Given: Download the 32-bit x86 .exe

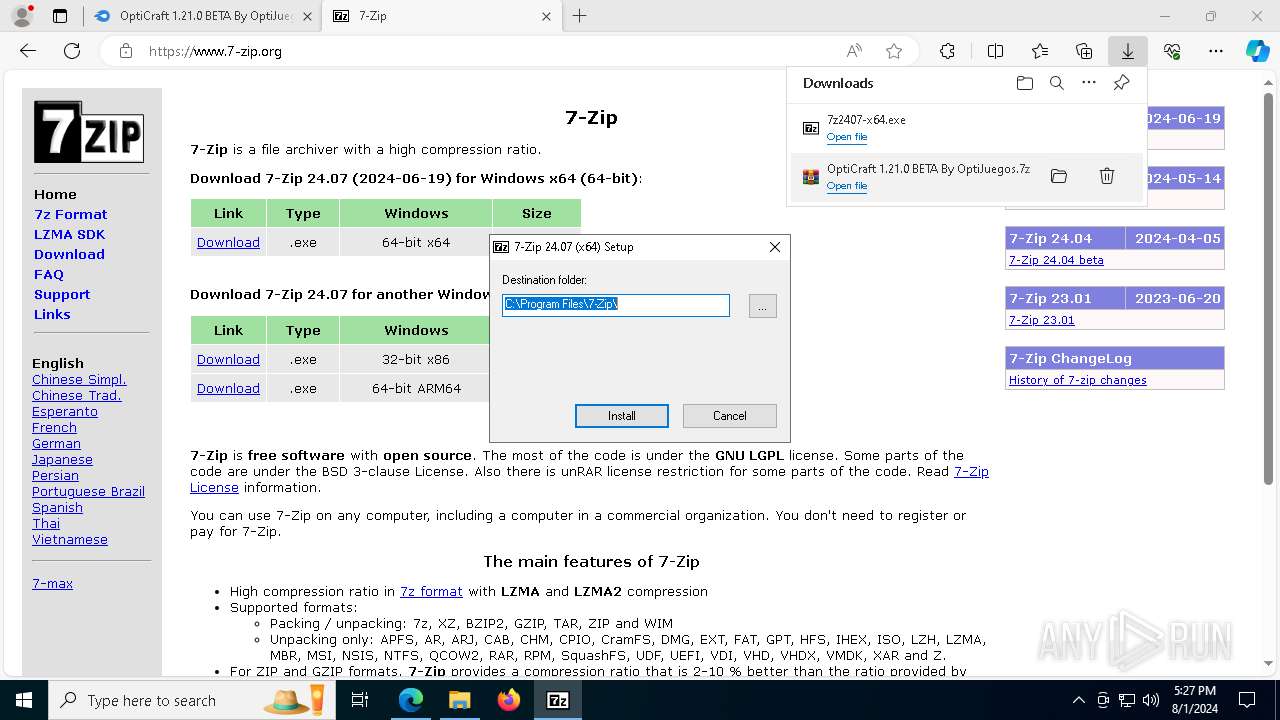Looking at the screenshot, I should pos(228,359).
